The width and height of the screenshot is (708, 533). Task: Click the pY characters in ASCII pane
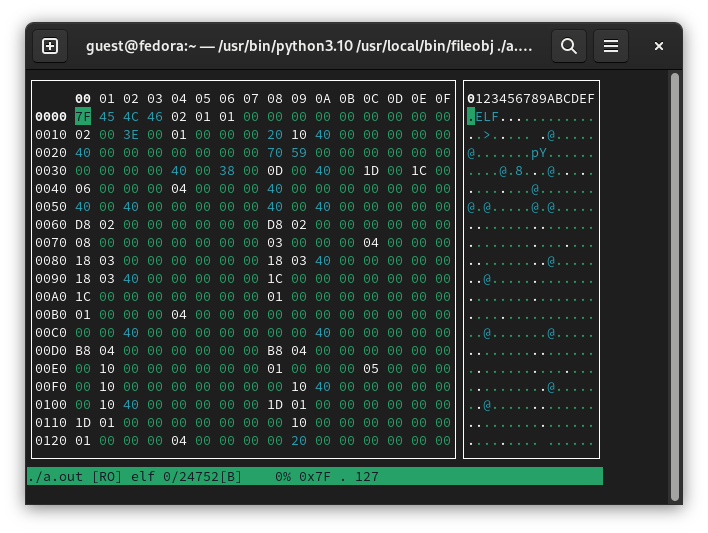(x=539, y=153)
